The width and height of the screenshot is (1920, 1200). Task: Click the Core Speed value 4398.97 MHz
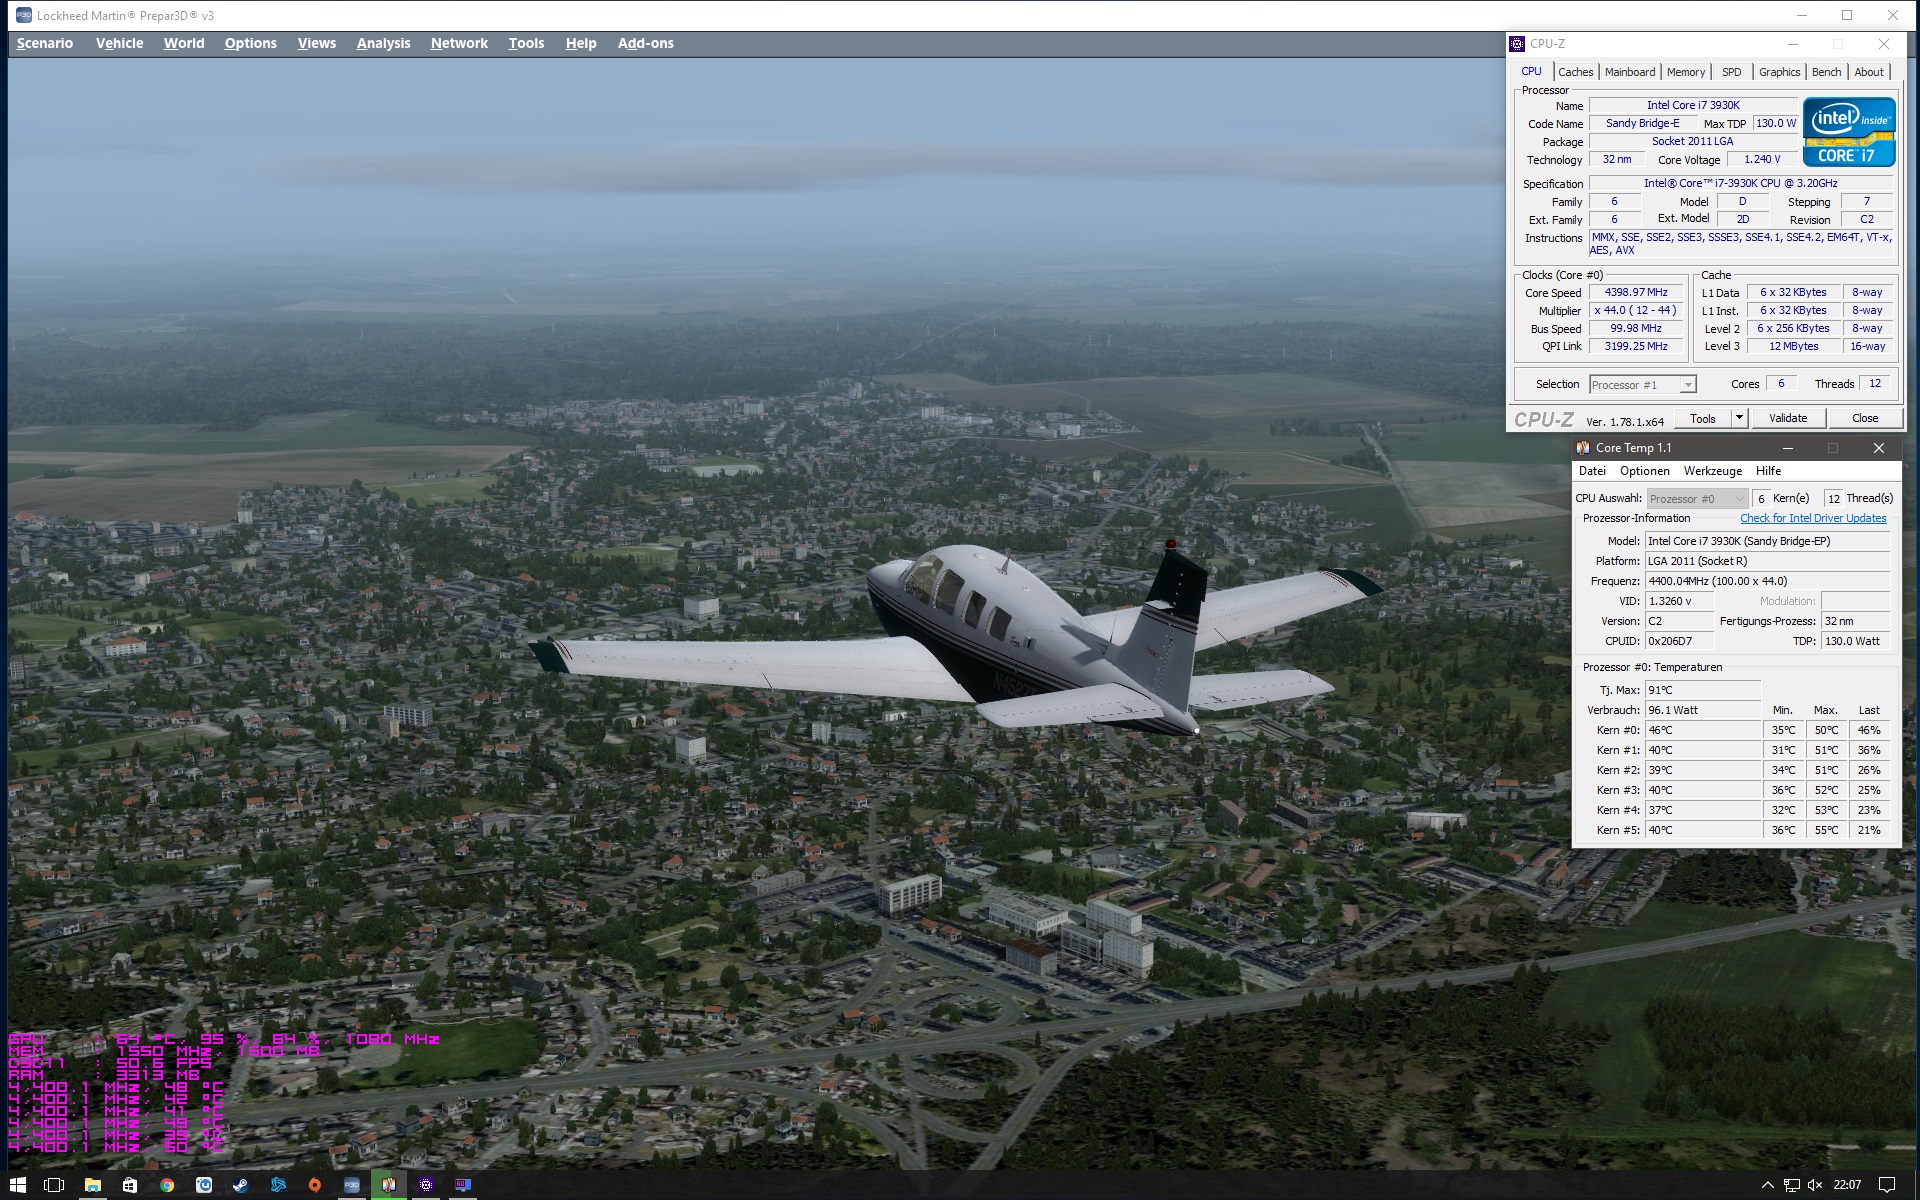(x=1636, y=293)
